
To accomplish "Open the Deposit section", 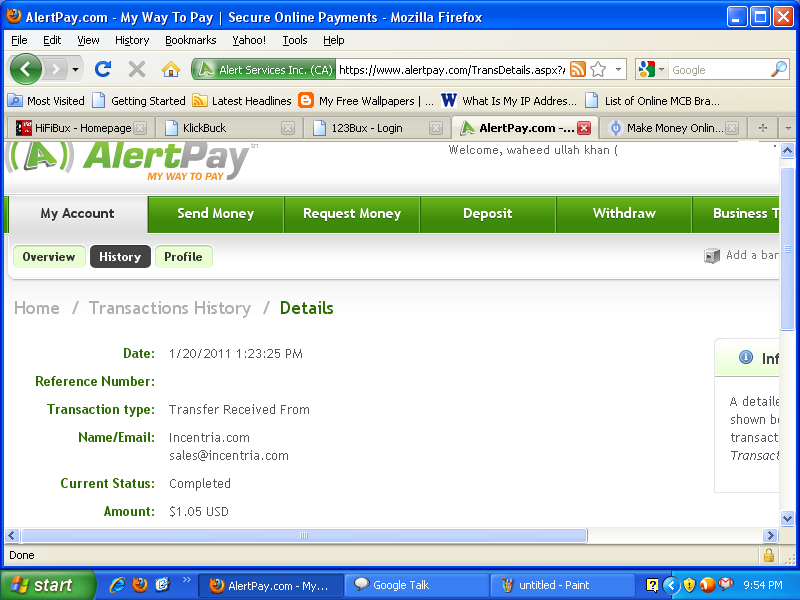I will click(487, 214).
